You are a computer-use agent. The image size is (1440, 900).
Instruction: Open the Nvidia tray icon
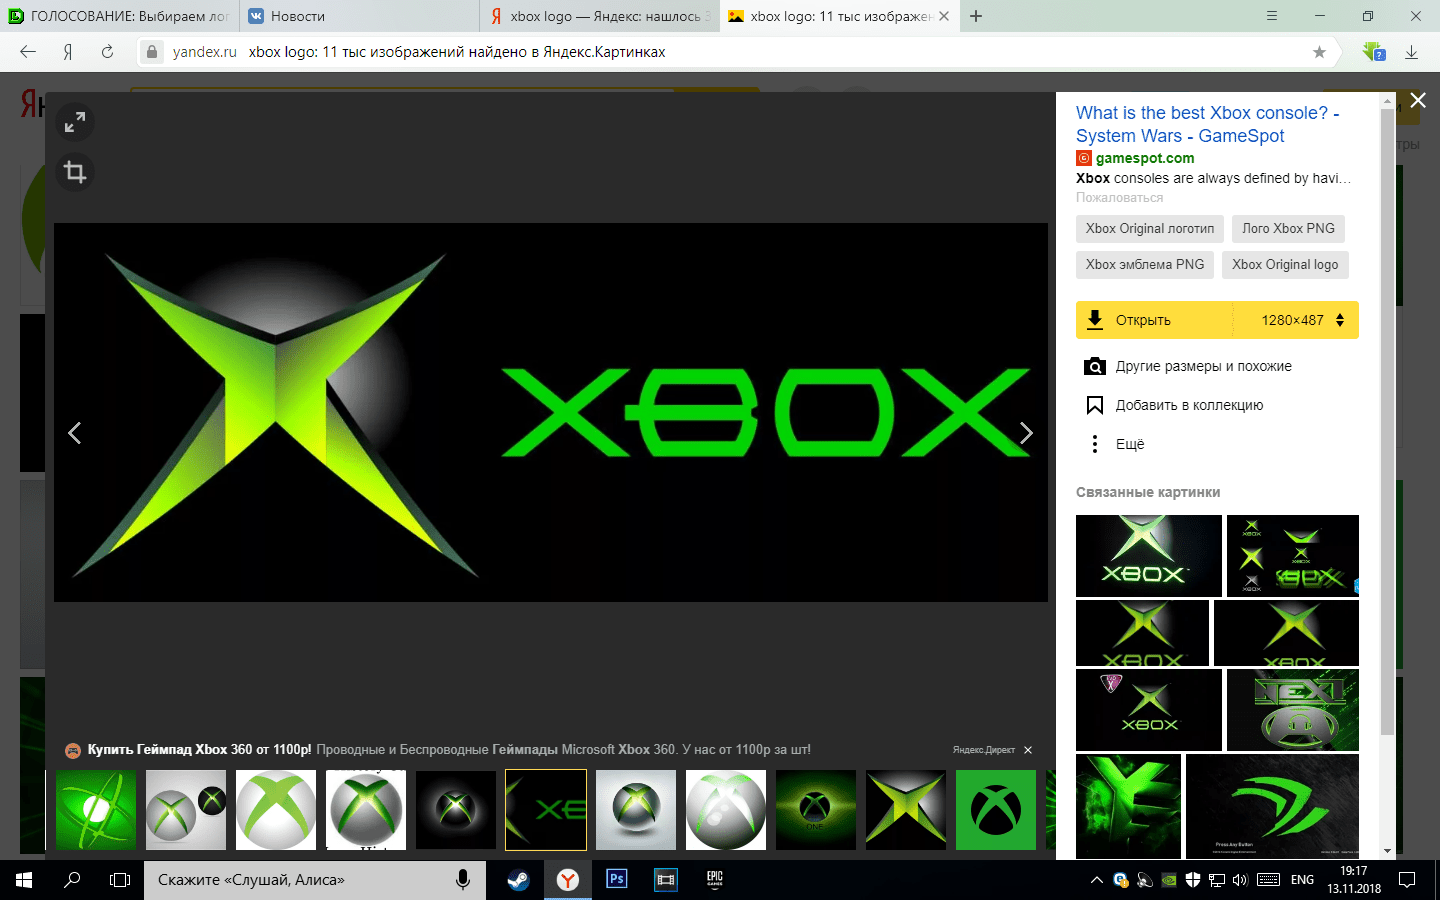[1169, 880]
